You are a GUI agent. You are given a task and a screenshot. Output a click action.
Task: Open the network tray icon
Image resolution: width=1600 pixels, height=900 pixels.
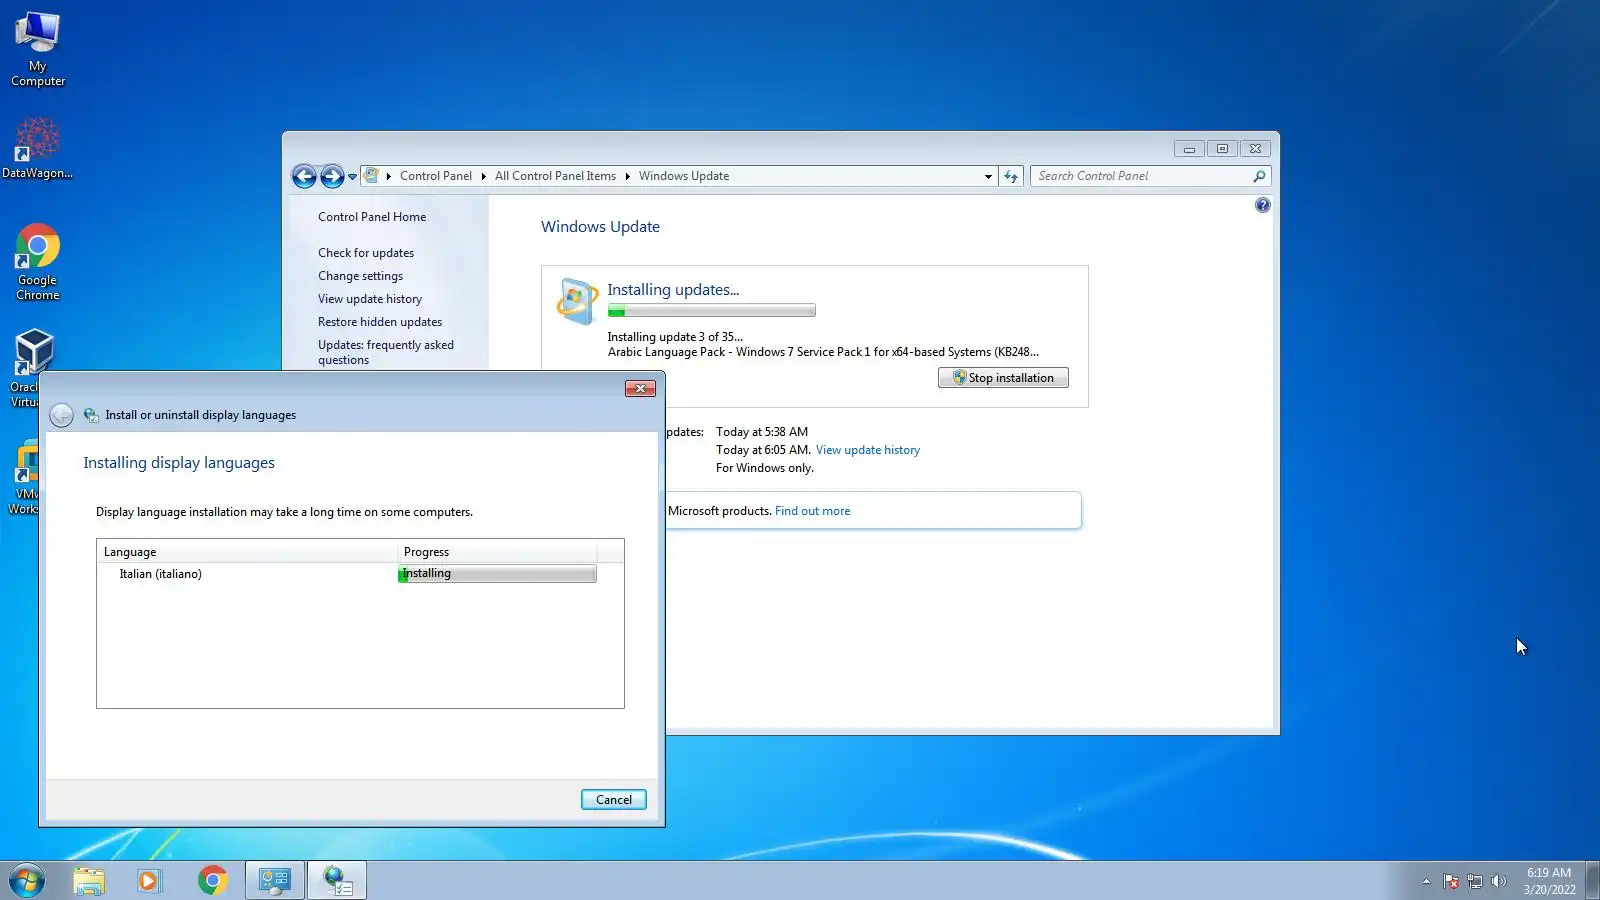1475,881
